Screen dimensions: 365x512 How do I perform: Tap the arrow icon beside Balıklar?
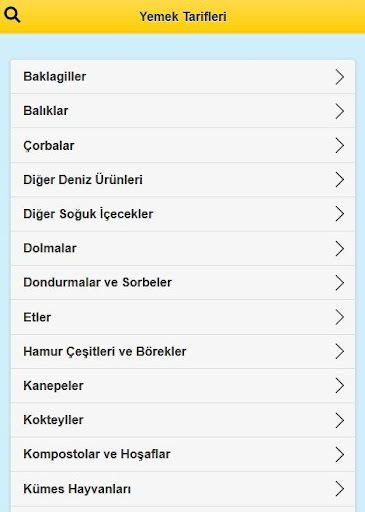click(340, 111)
